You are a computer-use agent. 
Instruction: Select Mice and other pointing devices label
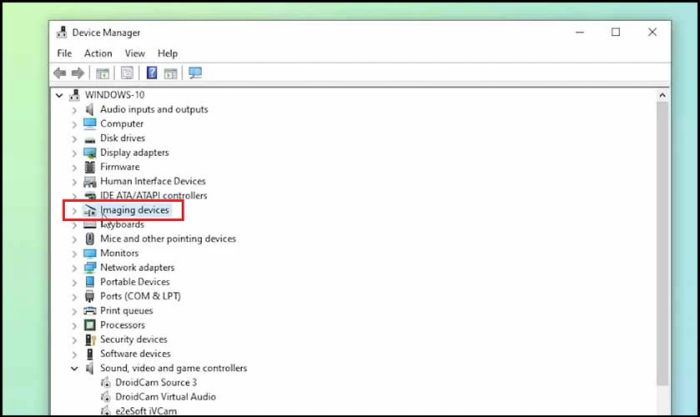pyautogui.click(x=168, y=238)
